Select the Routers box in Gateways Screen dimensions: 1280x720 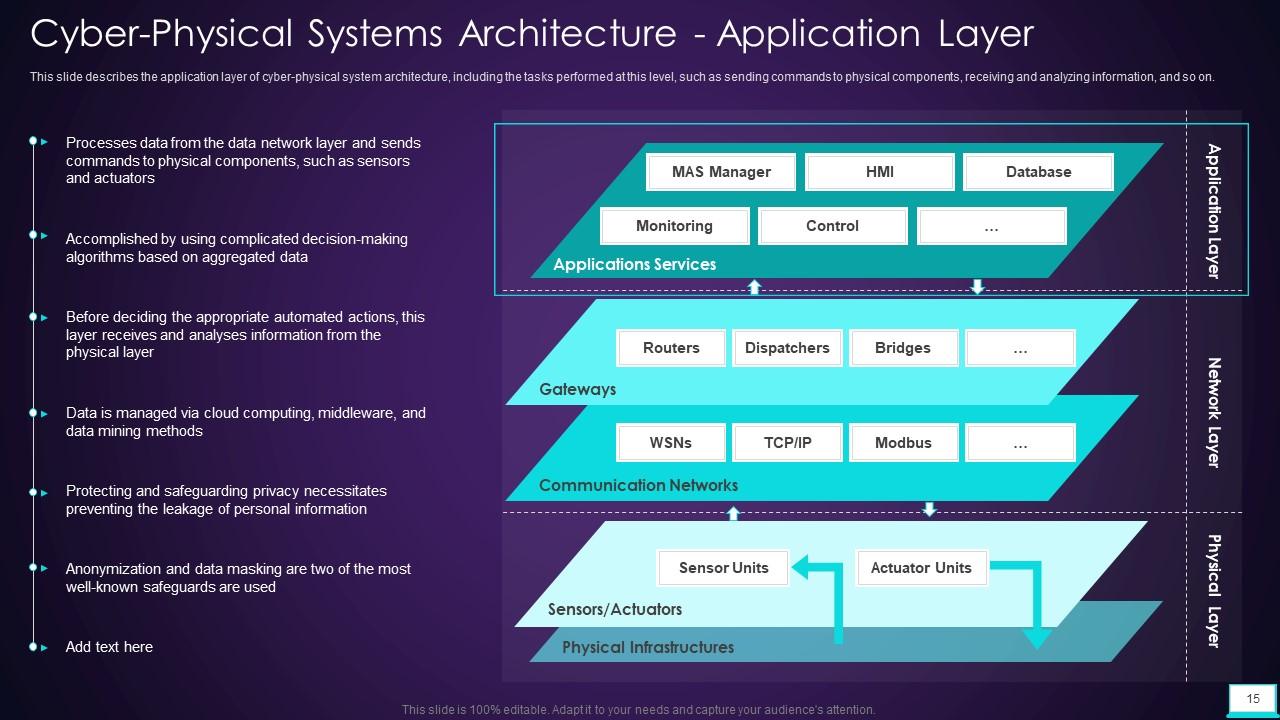pyautogui.click(x=671, y=348)
